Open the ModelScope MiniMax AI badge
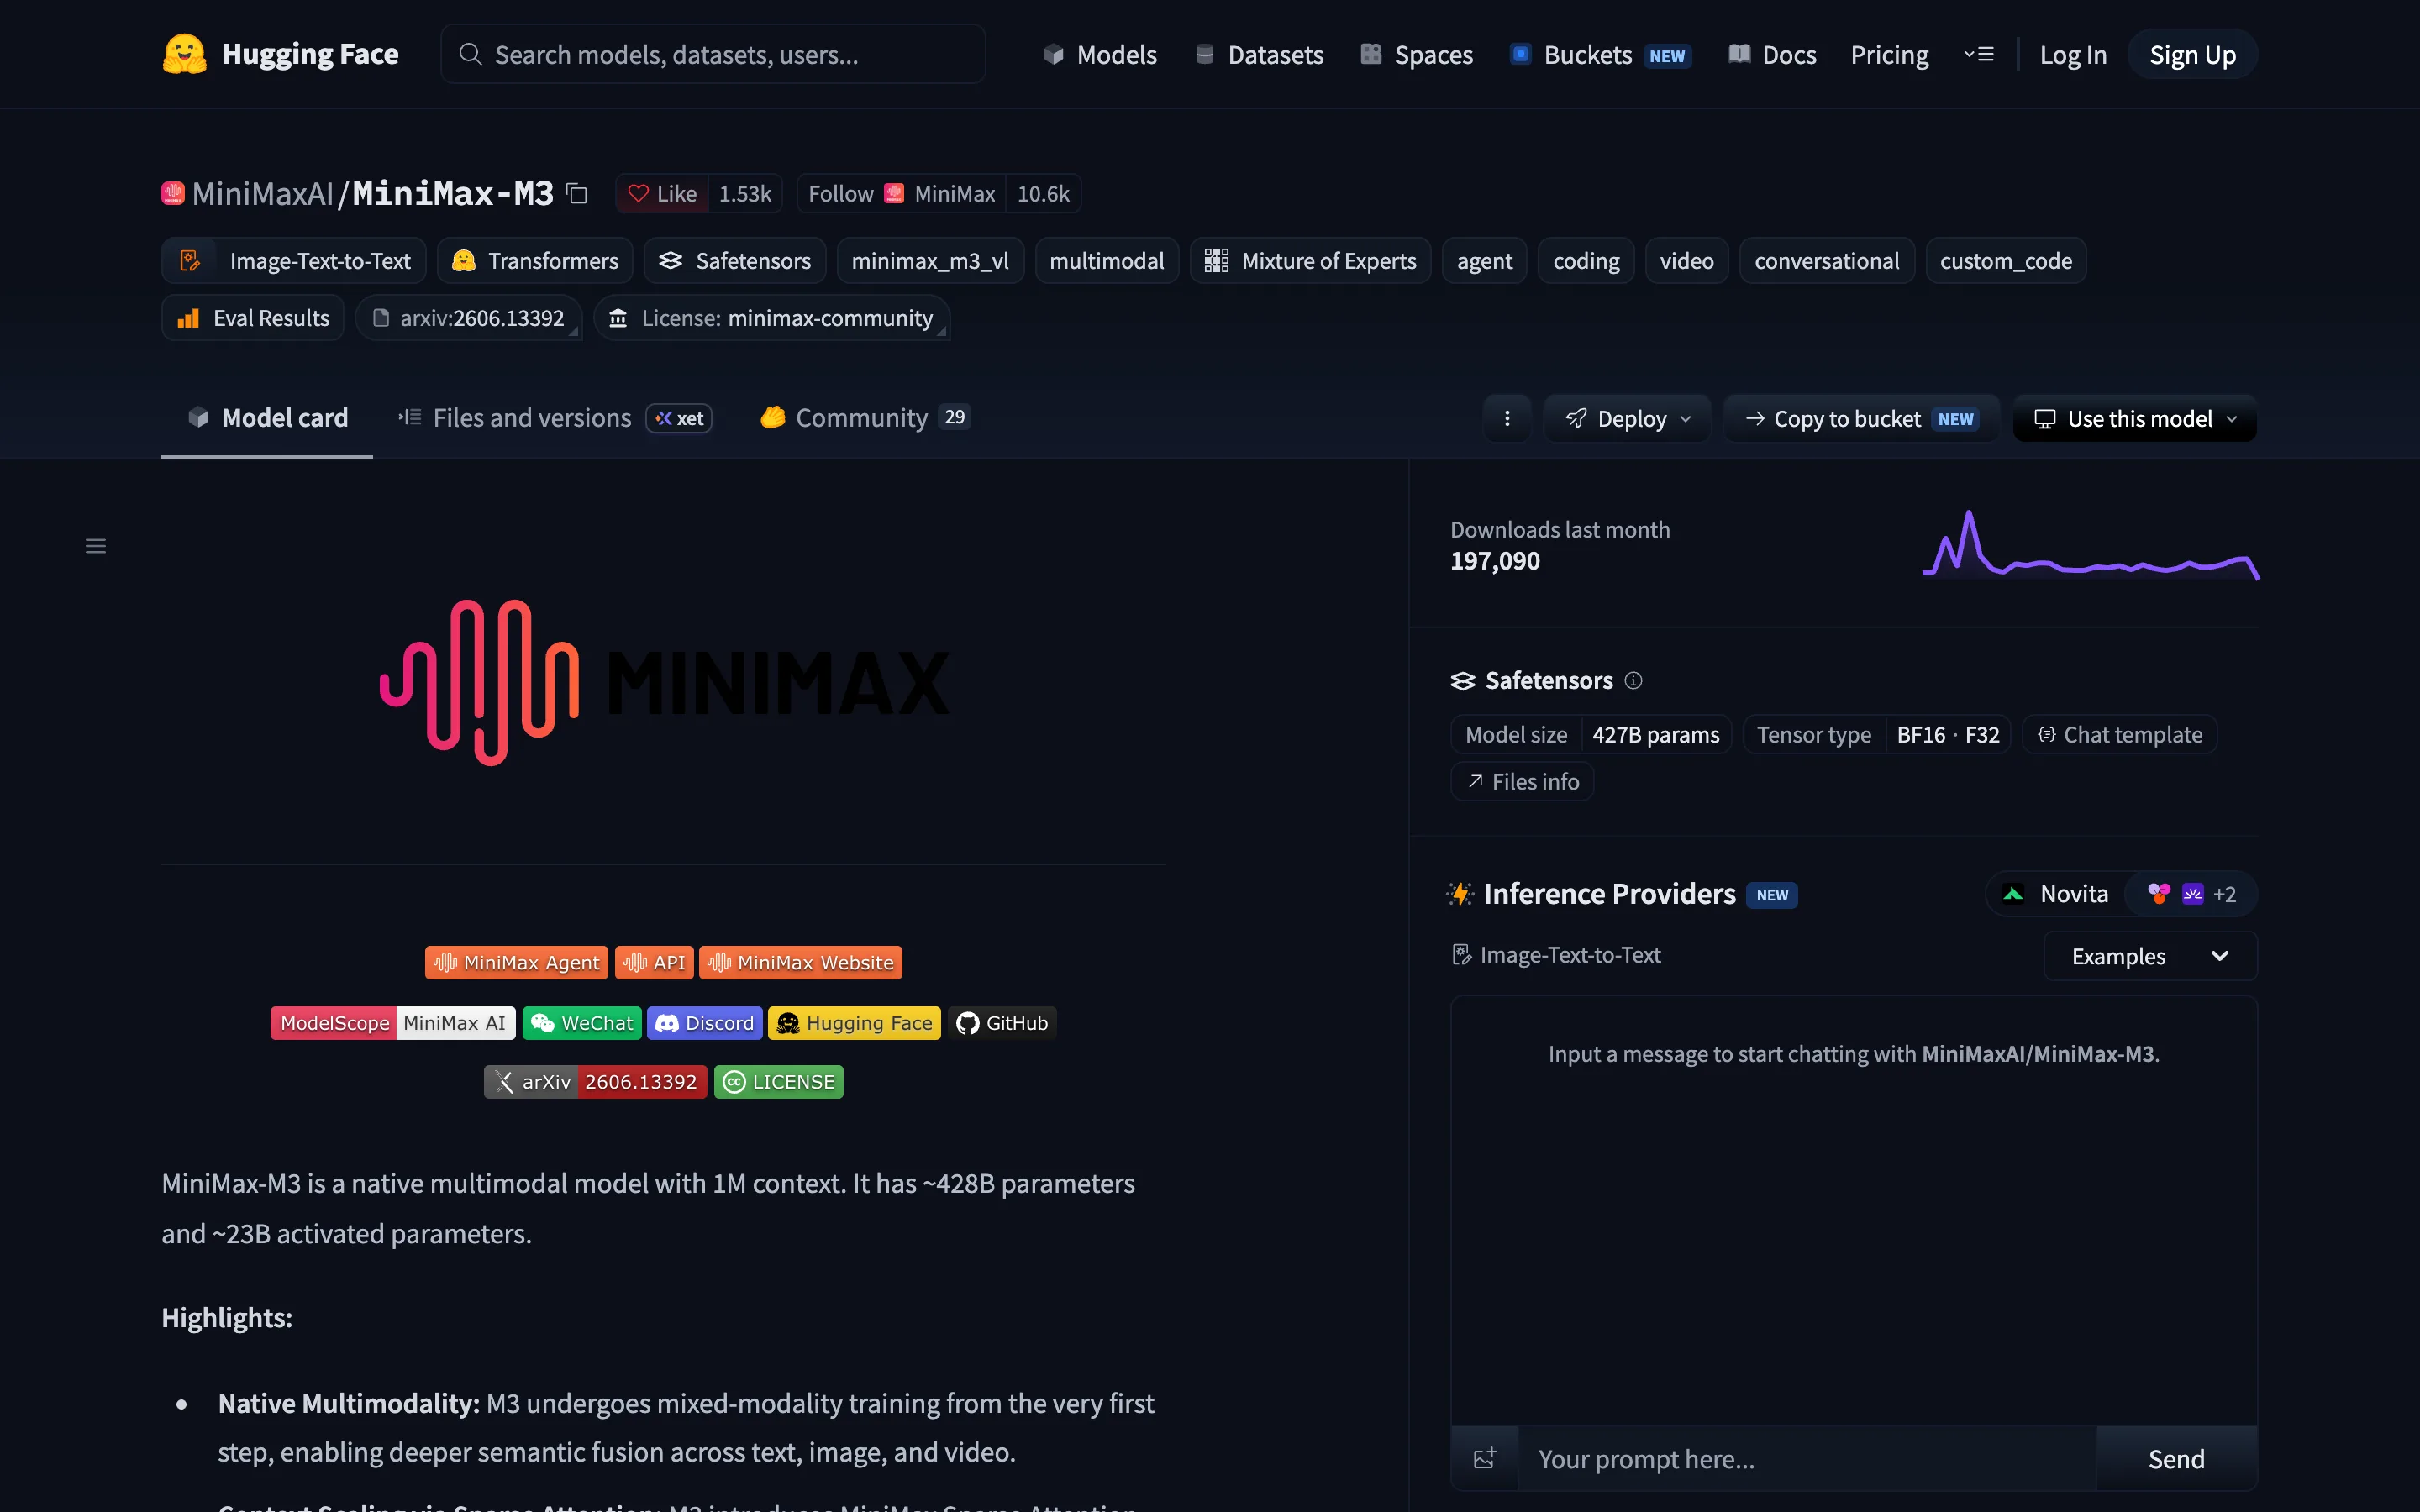This screenshot has height=1512, width=2420. (393, 1023)
